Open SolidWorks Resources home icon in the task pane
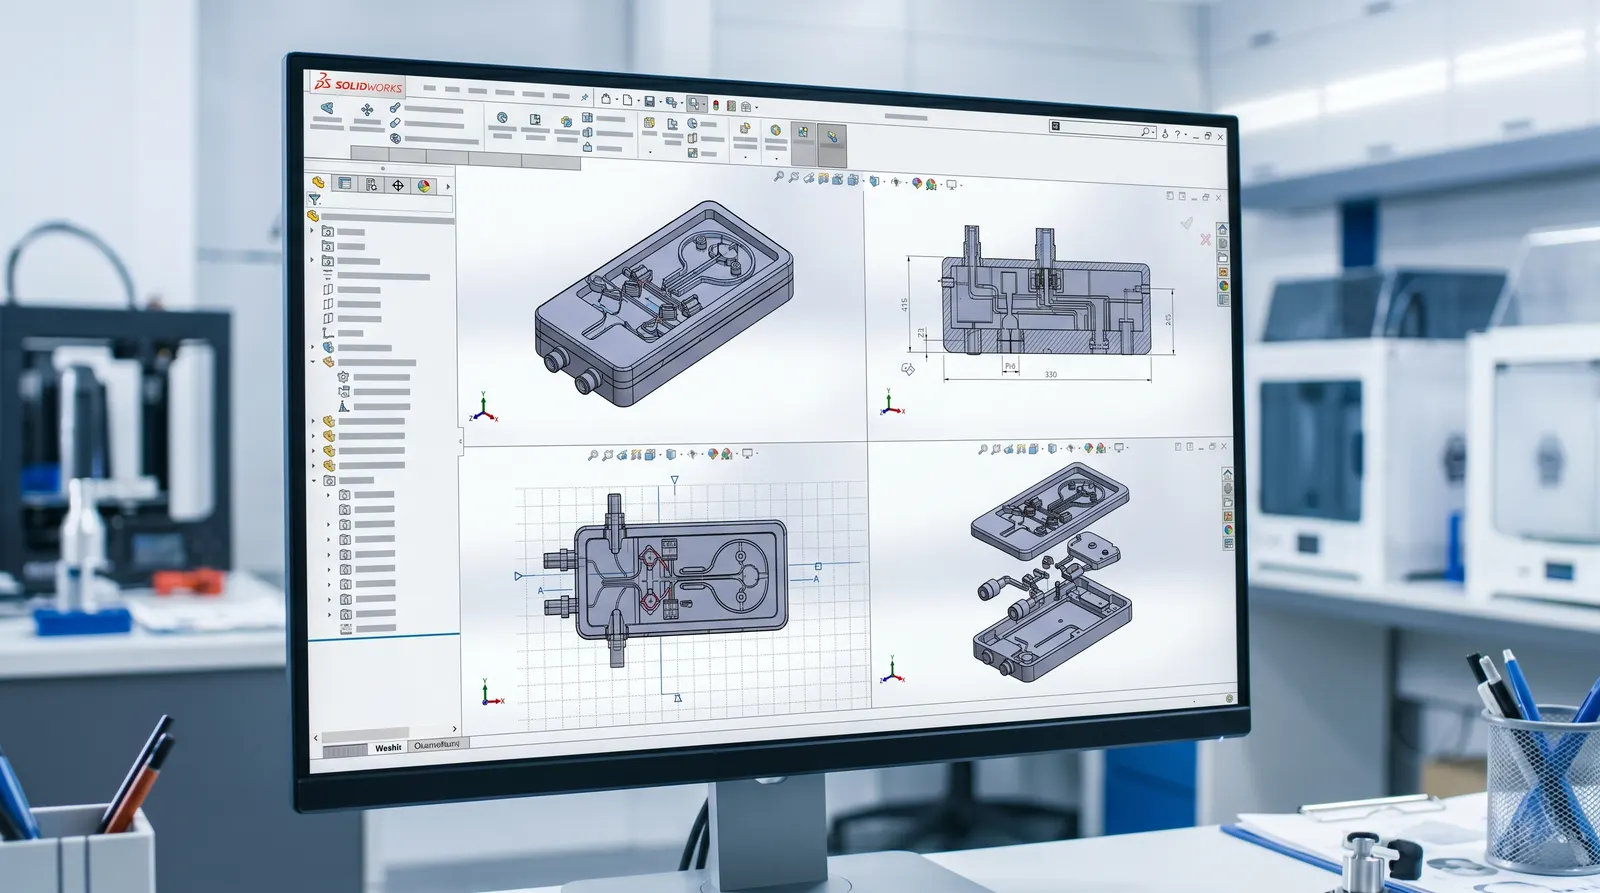Image resolution: width=1600 pixels, height=893 pixels. coord(1222,229)
